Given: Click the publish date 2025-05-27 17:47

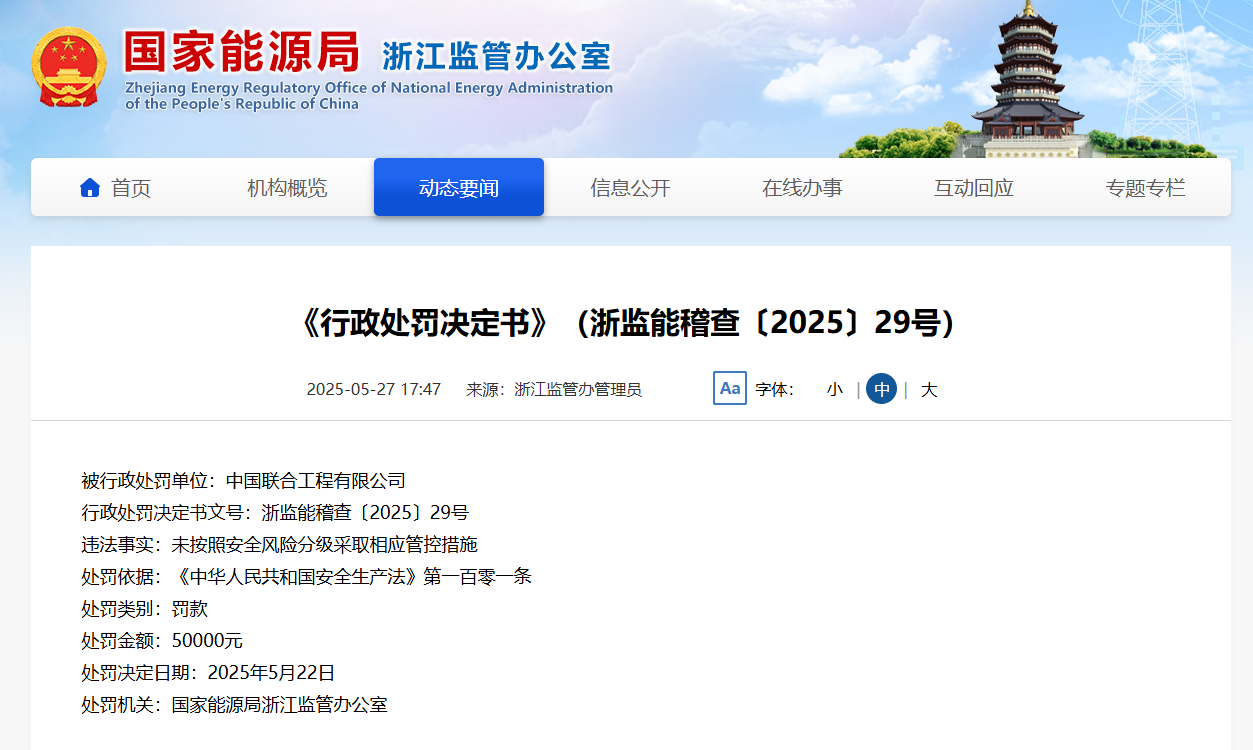Looking at the screenshot, I should click(373, 389).
